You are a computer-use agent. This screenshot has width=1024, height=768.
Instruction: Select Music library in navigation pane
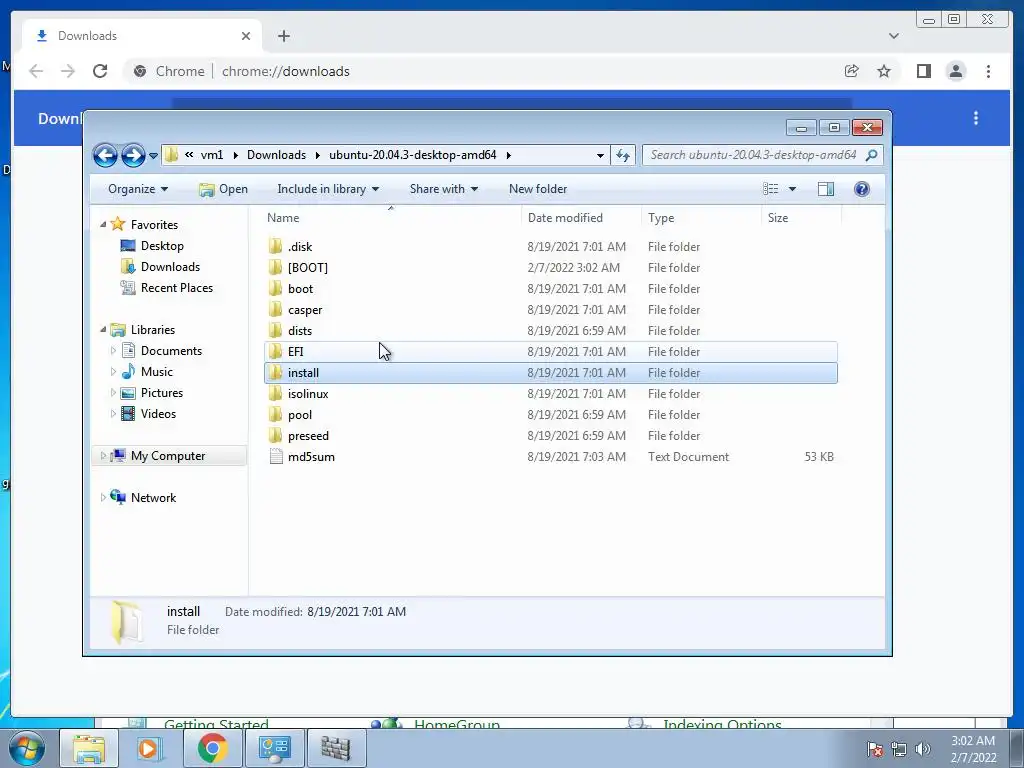point(156,372)
